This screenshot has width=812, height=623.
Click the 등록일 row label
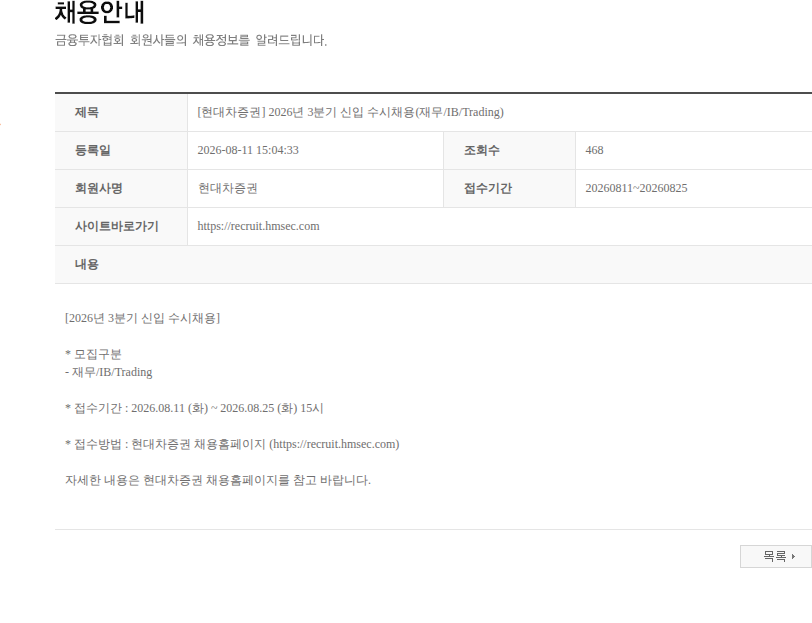93,150
